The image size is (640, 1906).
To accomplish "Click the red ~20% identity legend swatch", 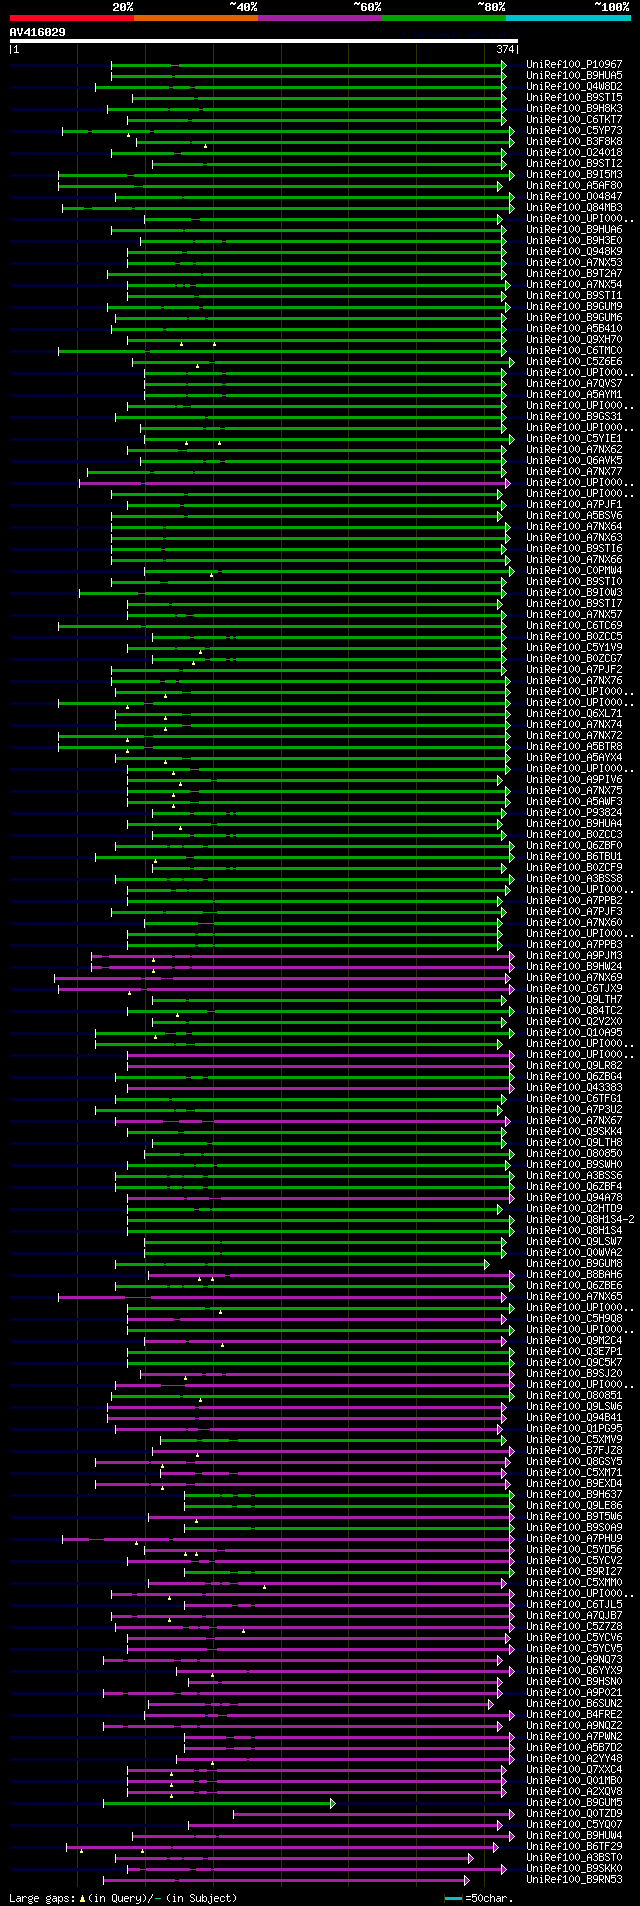I will (72, 18).
